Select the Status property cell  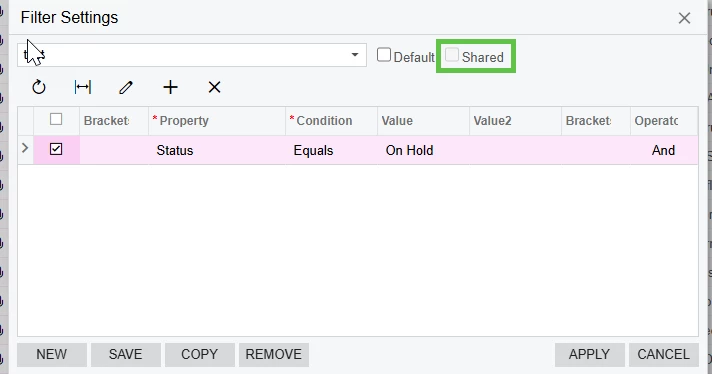click(217, 150)
